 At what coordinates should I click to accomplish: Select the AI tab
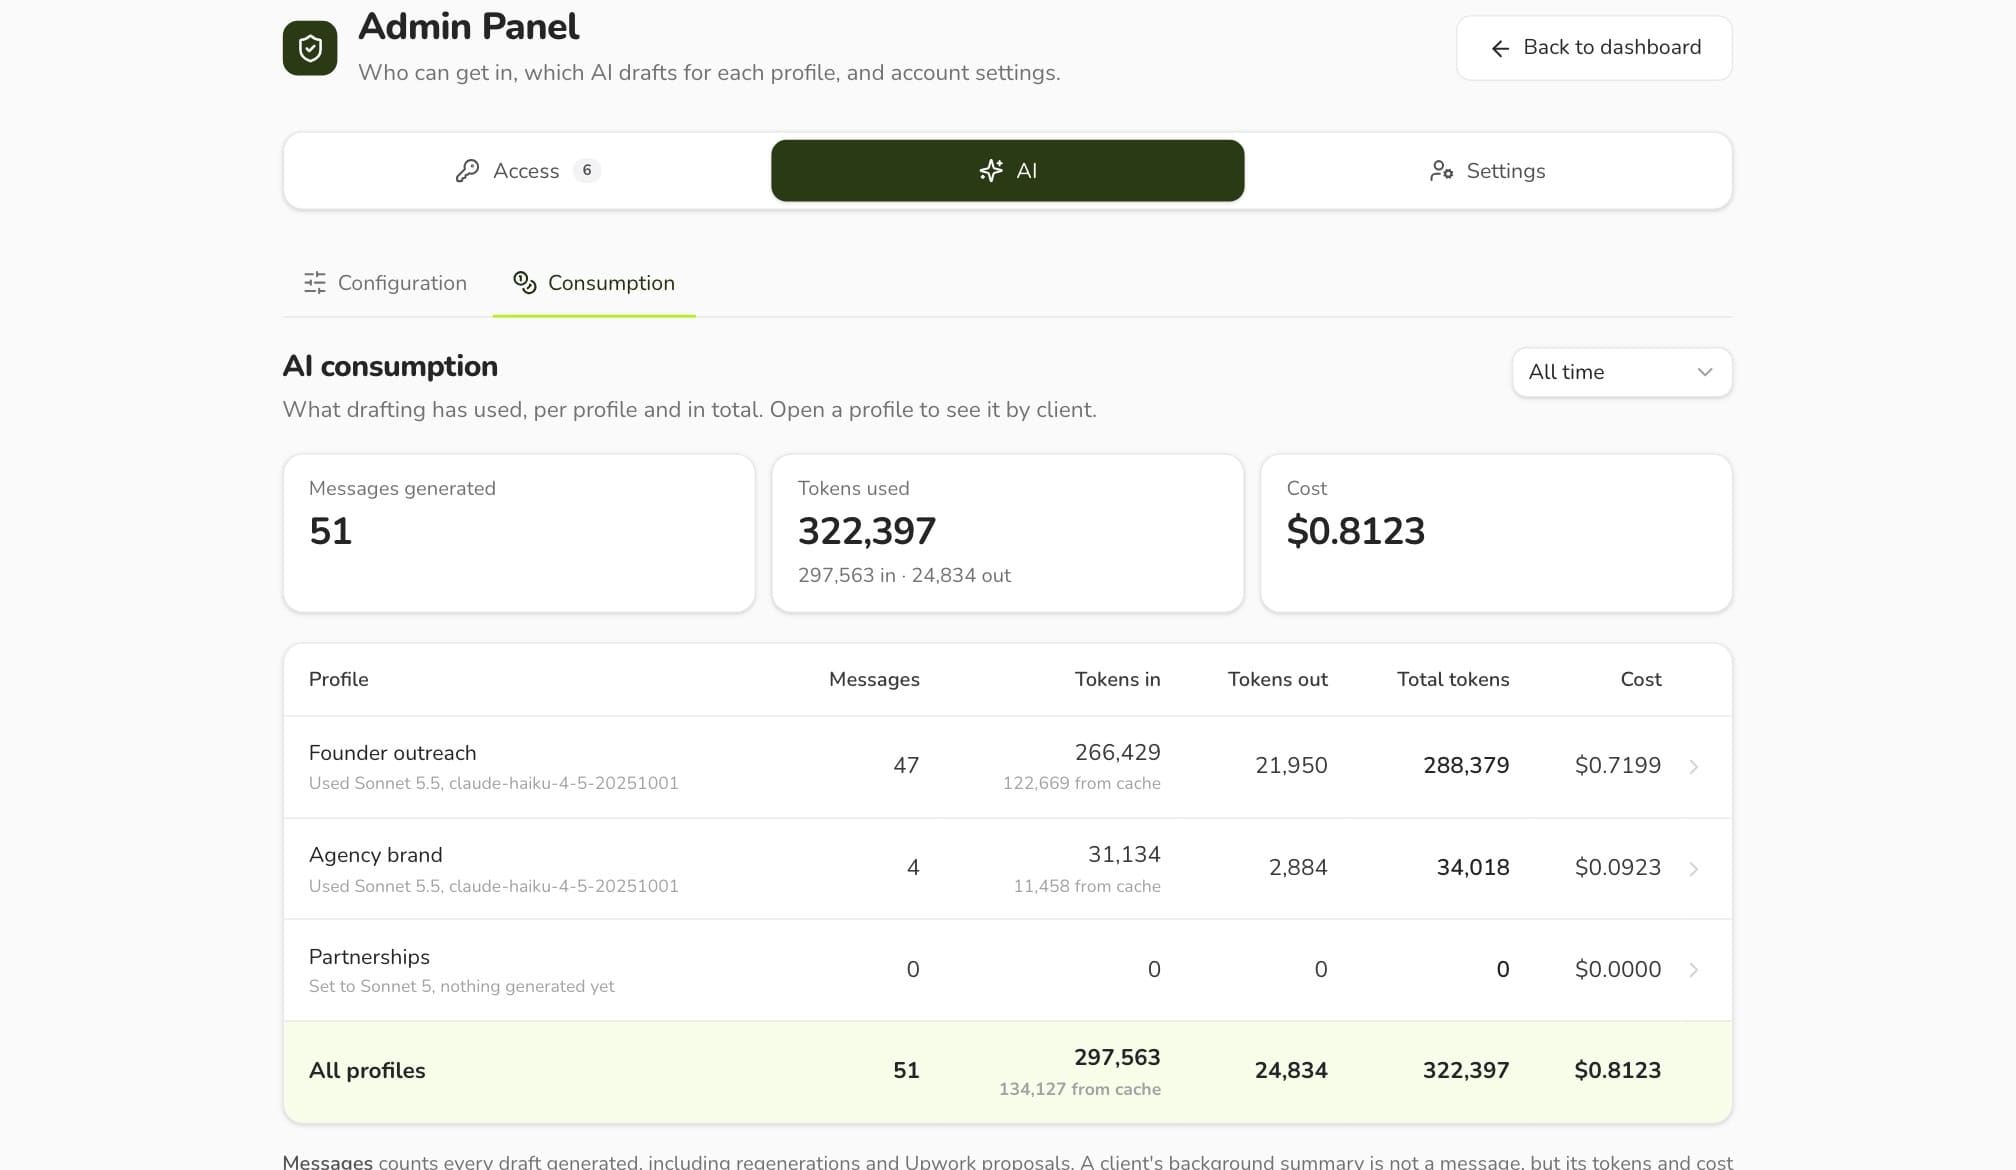tap(1008, 171)
